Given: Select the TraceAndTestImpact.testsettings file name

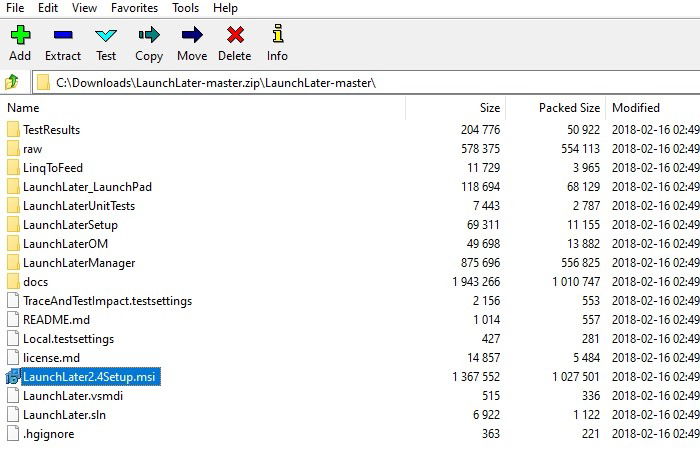Looking at the screenshot, I should coord(108,300).
